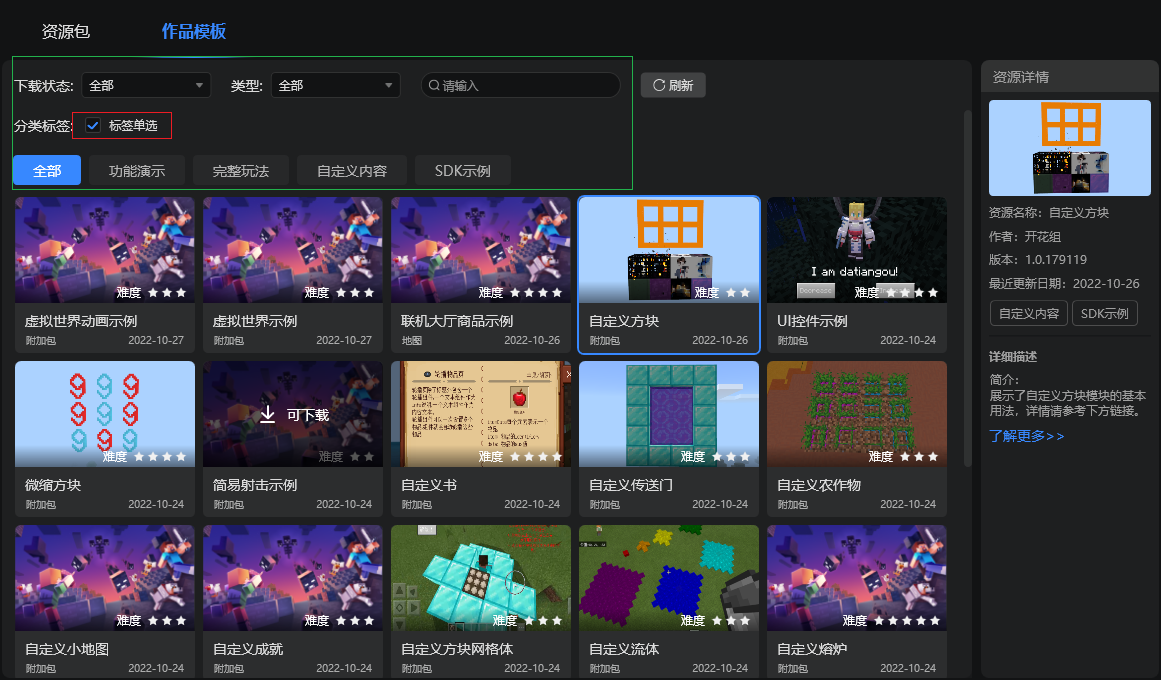
Task: Click 2022-10-27 date on 虚拟世界示例
Action: [x=344, y=340]
